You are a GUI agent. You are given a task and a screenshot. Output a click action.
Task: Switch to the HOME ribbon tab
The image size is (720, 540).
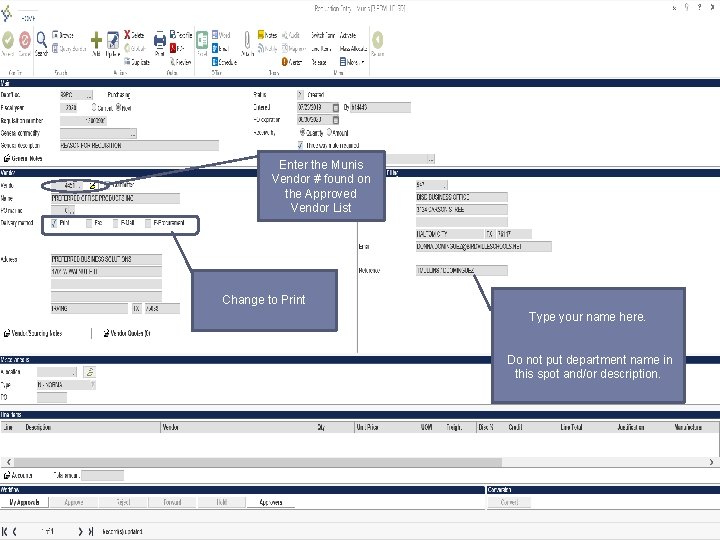[28, 18]
